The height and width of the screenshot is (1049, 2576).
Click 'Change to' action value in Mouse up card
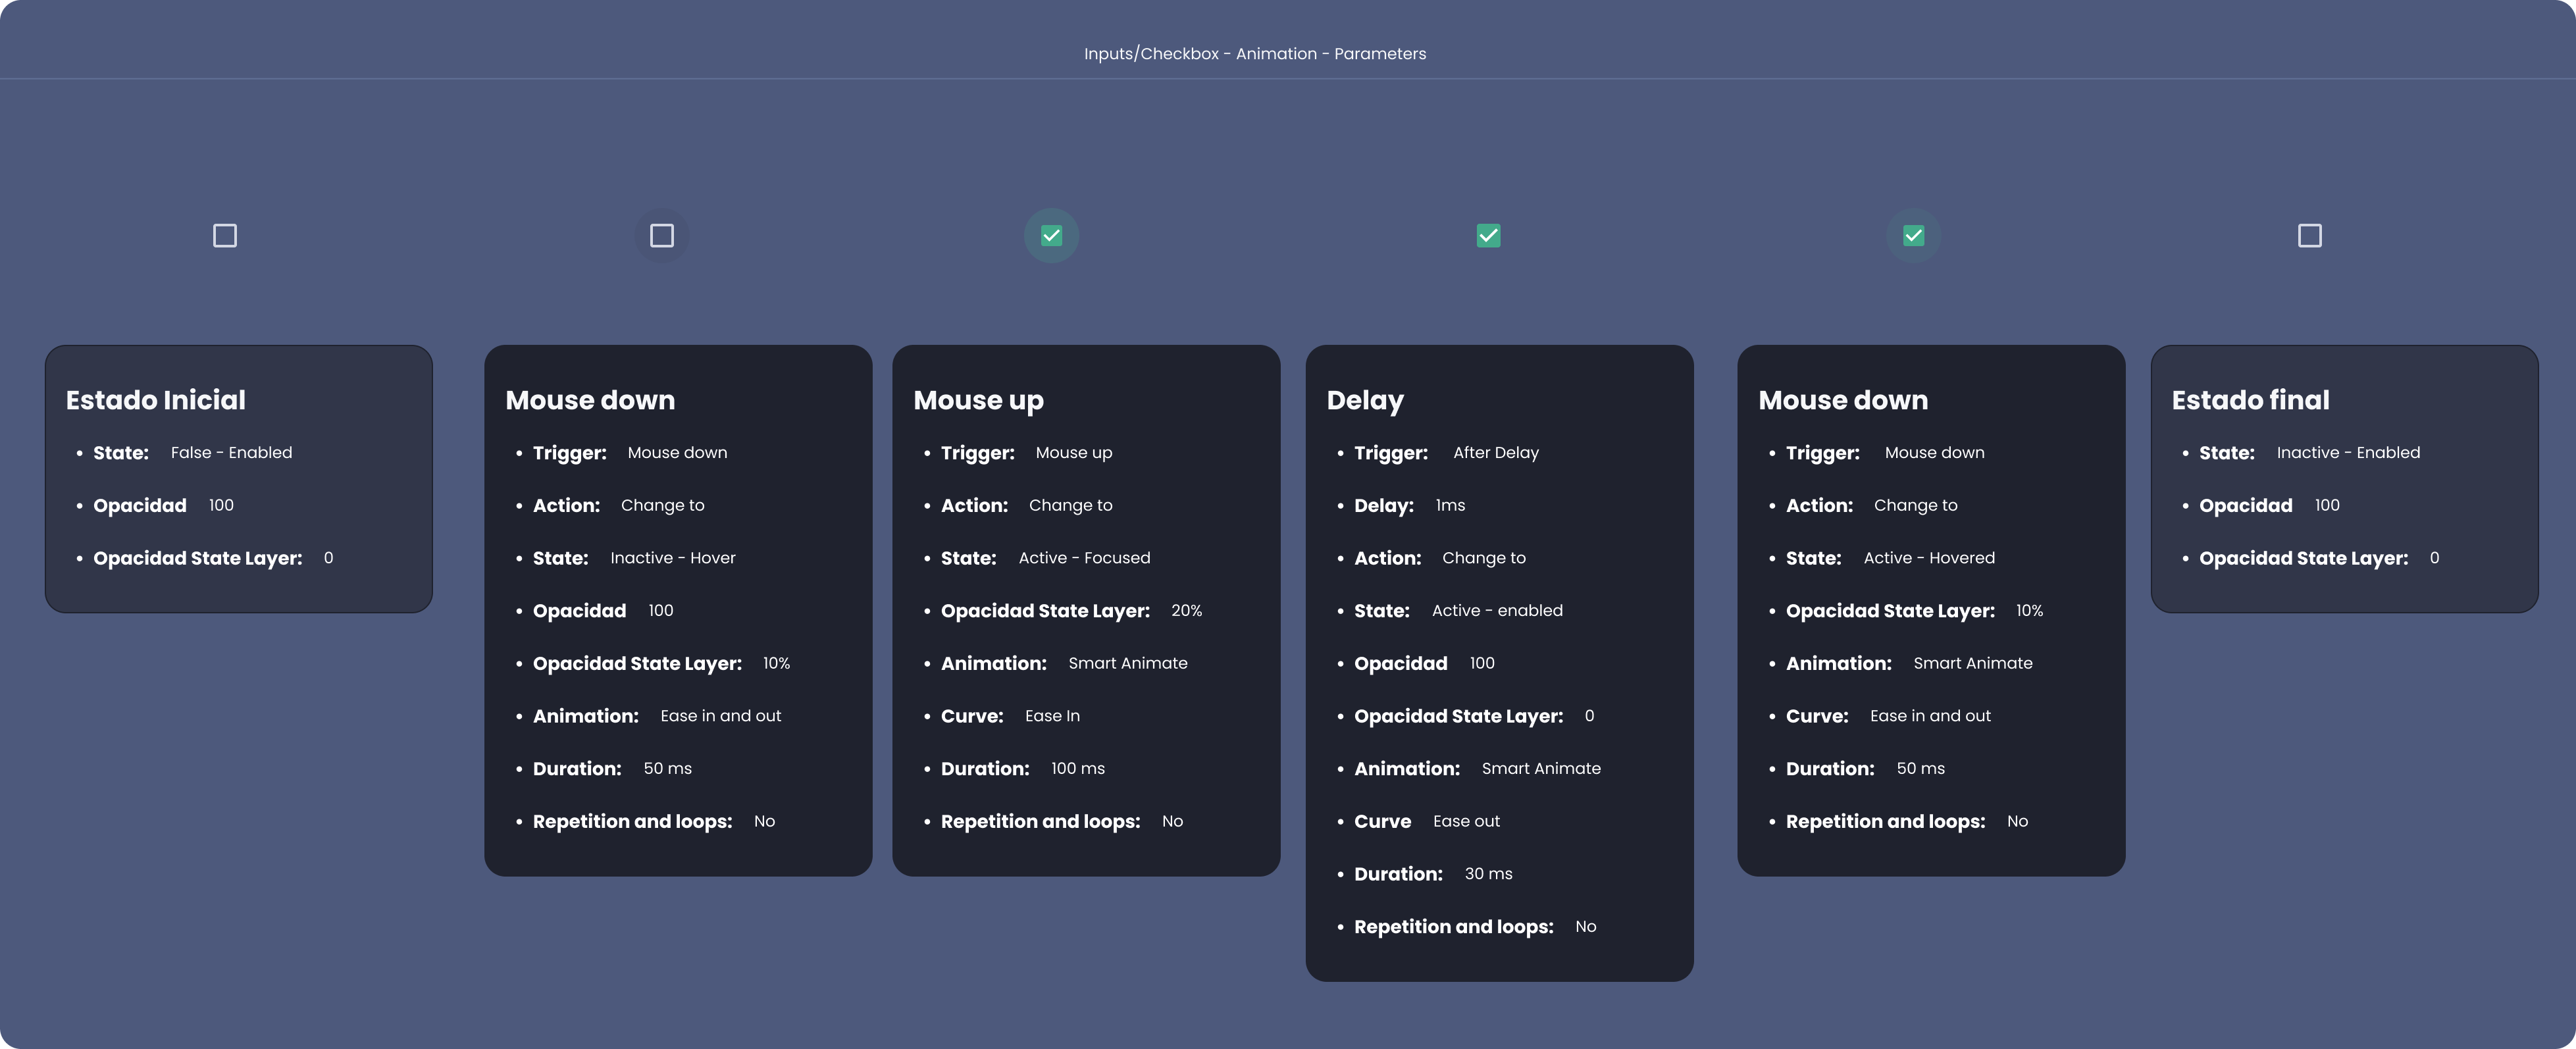1070,506
